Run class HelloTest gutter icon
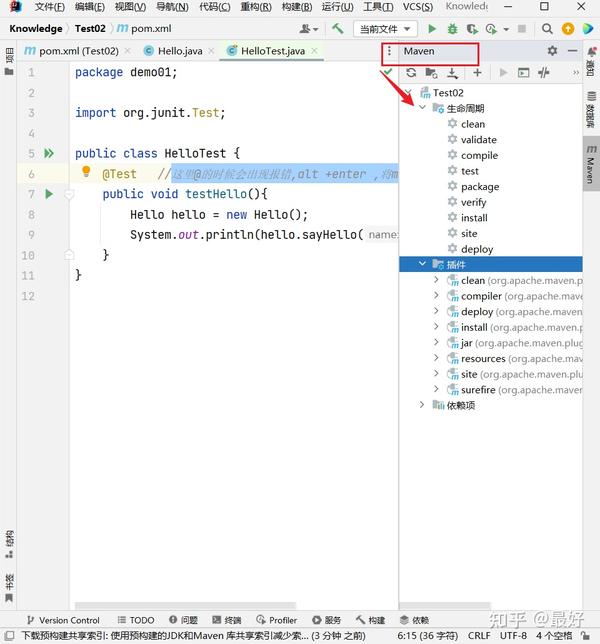 tap(49, 154)
